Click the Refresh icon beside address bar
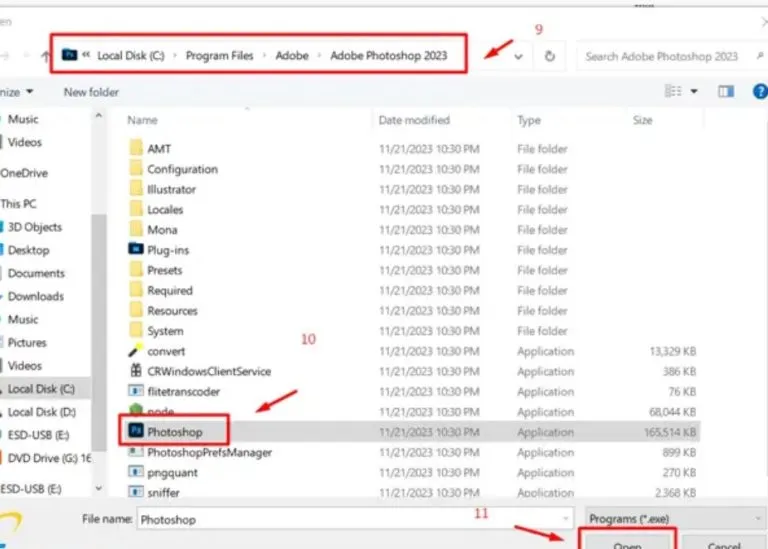The image size is (768, 549). [550, 56]
